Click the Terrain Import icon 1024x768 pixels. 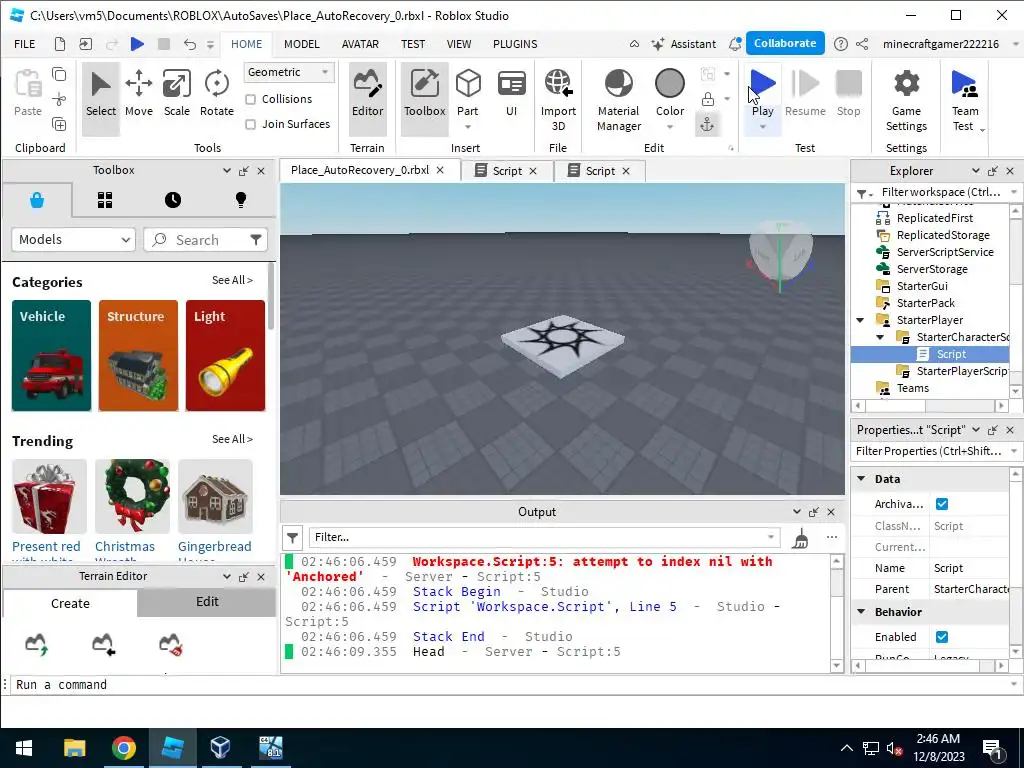[103, 645]
